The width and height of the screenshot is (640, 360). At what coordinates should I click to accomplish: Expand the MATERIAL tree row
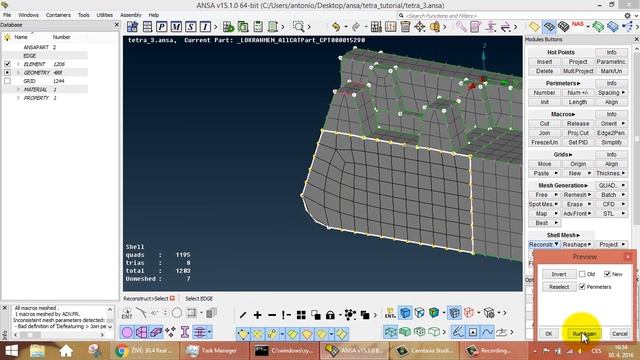pyautogui.click(x=18, y=89)
